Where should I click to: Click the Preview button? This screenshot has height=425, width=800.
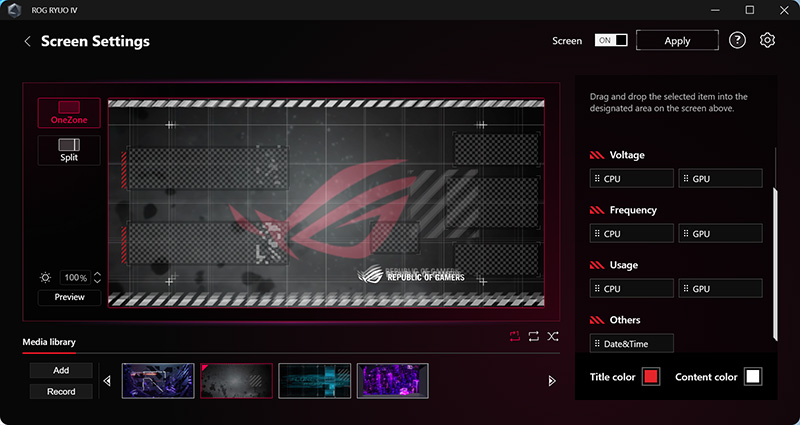(x=69, y=297)
